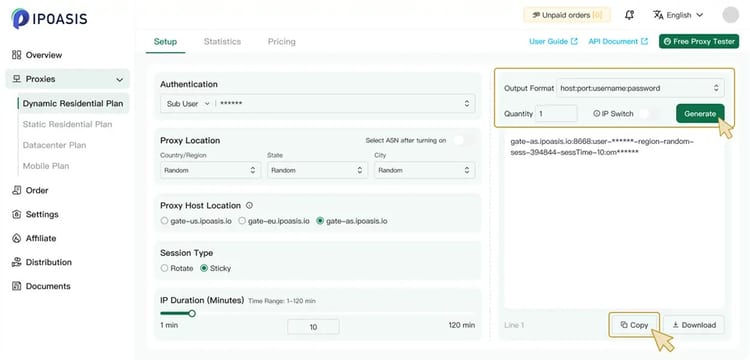750x360 pixels.
Task: Click the Order icon in sidebar
Action: click(17, 190)
